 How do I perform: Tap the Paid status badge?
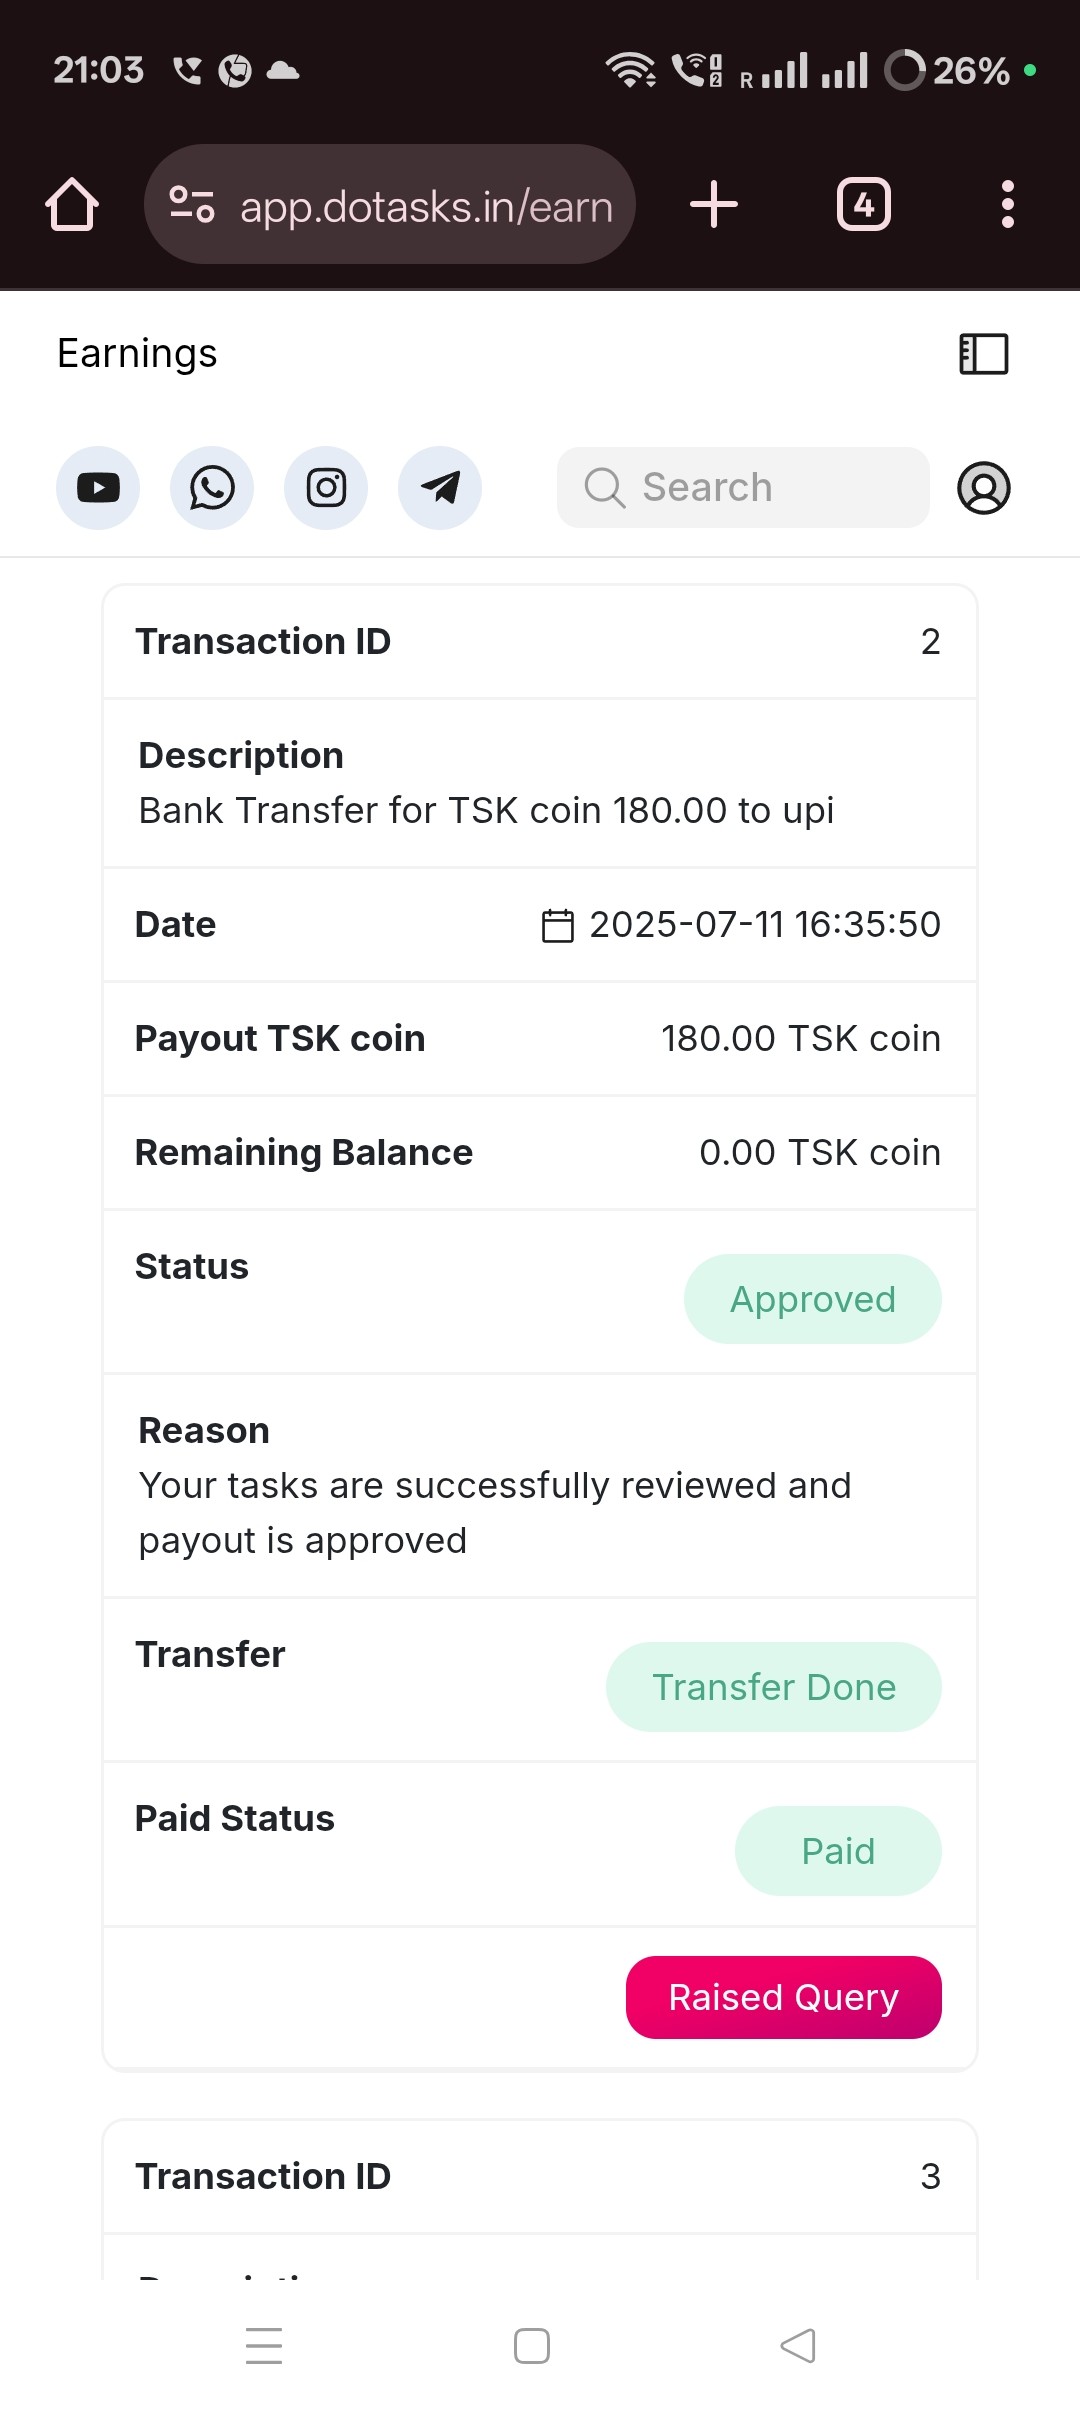click(838, 1851)
